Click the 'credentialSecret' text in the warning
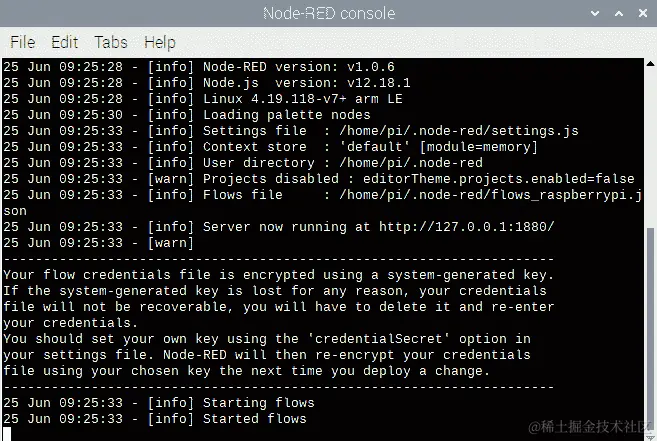The image size is (657, 441). (x=379, y=339)
